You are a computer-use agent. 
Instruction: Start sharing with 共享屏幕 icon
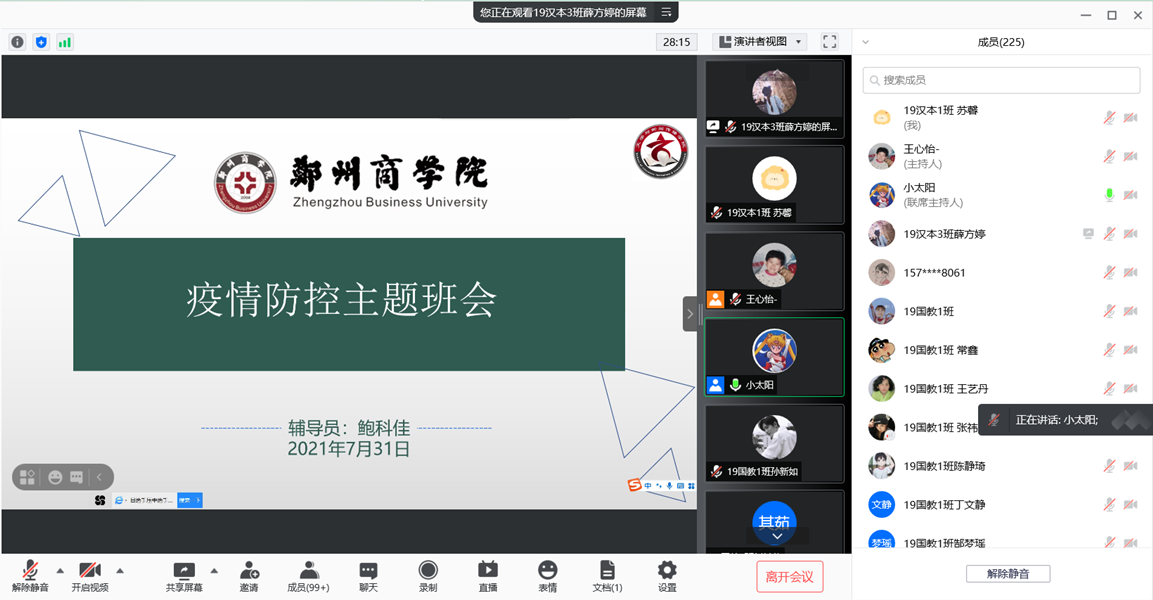[184, 576]
